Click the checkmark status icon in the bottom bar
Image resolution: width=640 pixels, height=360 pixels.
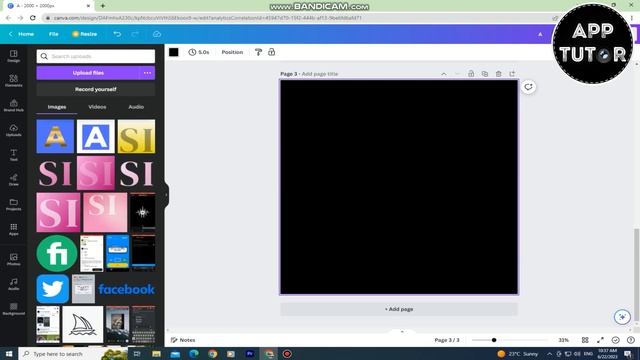click(616, 340)
